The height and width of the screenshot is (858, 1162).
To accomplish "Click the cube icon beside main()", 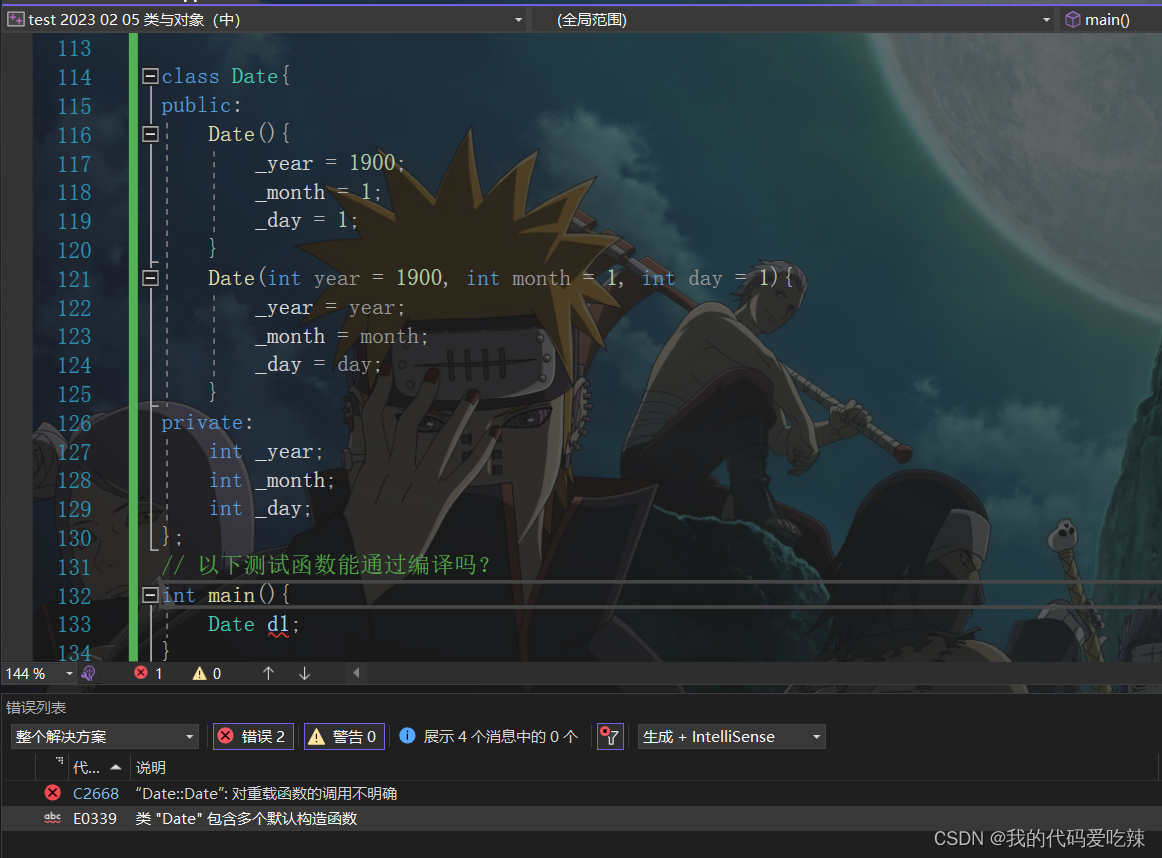I will tap(1073, 19).
